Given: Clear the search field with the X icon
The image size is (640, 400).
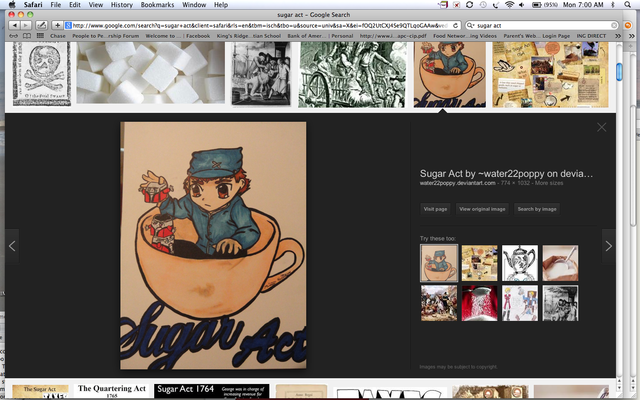Looking at the screenshot, I should [613, 25].
